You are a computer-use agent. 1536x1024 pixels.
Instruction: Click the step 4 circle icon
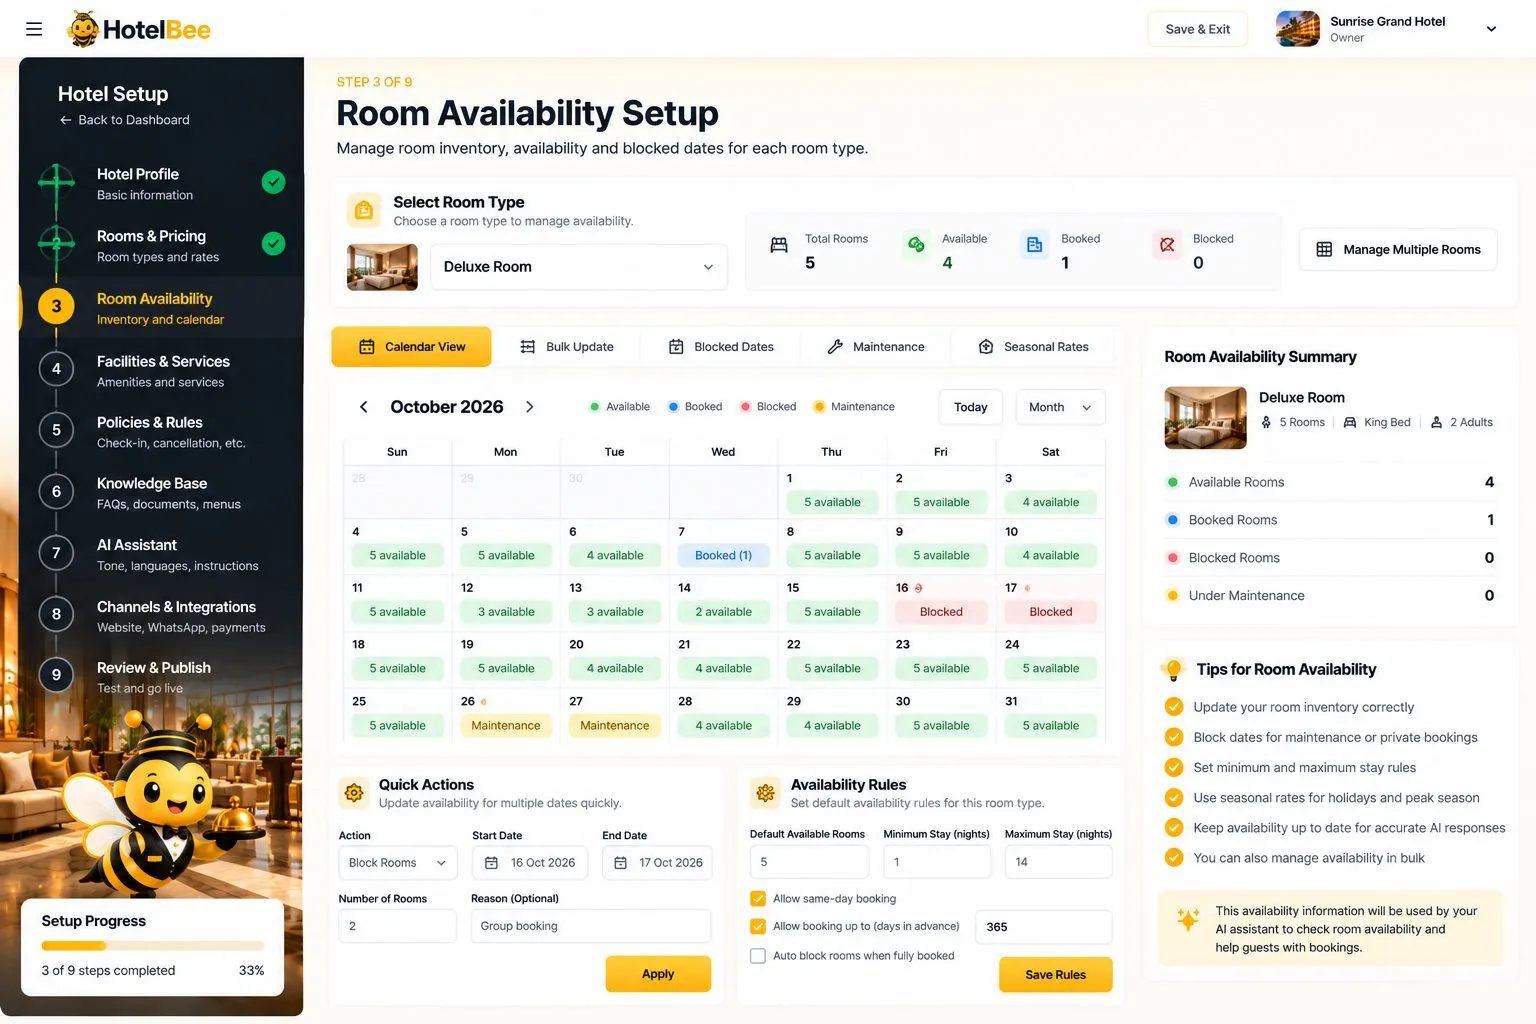tap(56, 369)
